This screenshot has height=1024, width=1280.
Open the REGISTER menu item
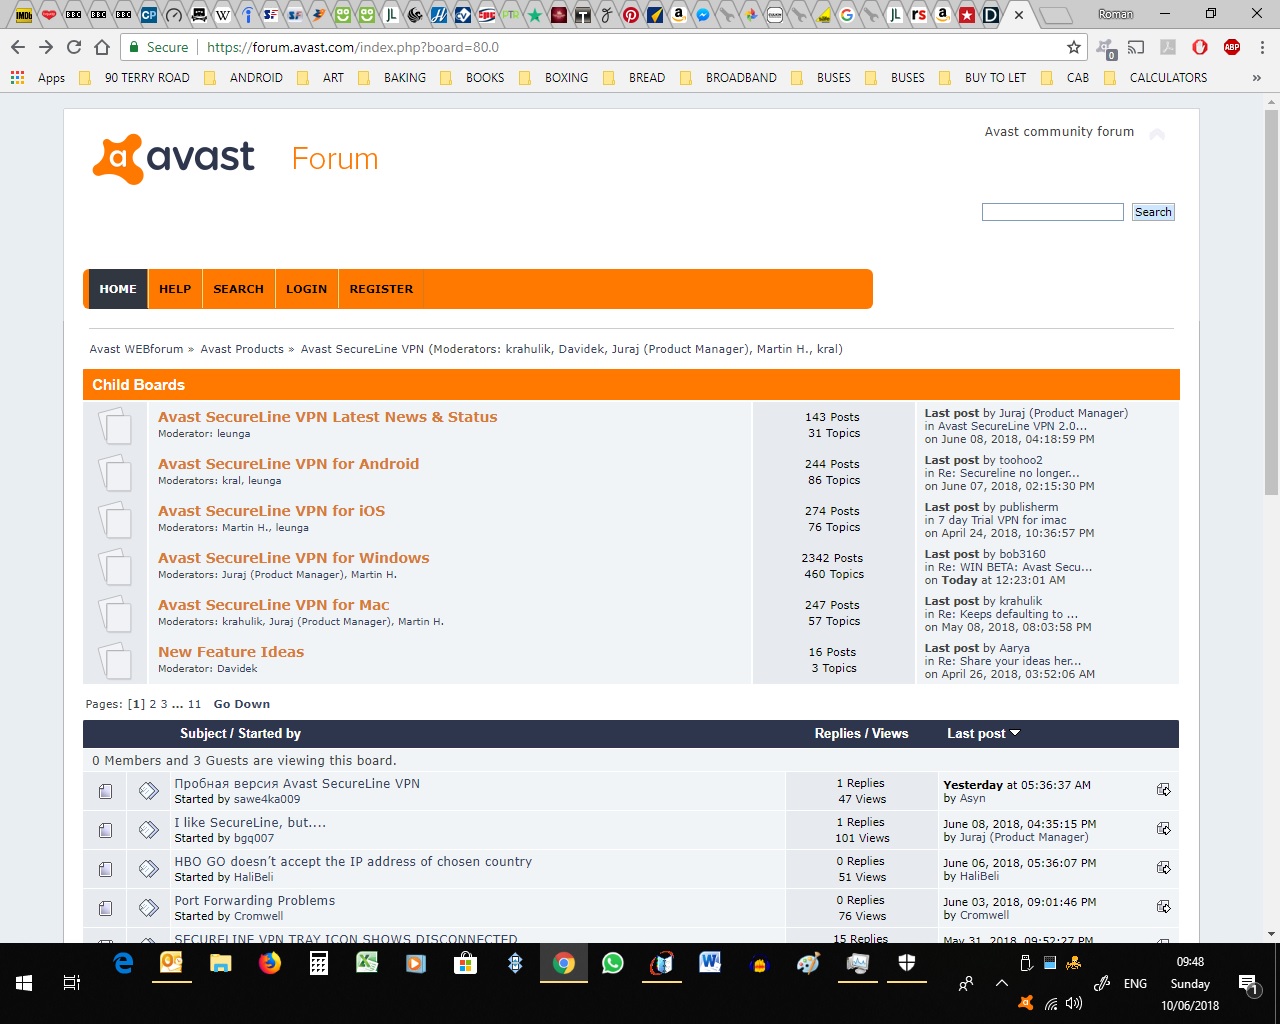381,289
